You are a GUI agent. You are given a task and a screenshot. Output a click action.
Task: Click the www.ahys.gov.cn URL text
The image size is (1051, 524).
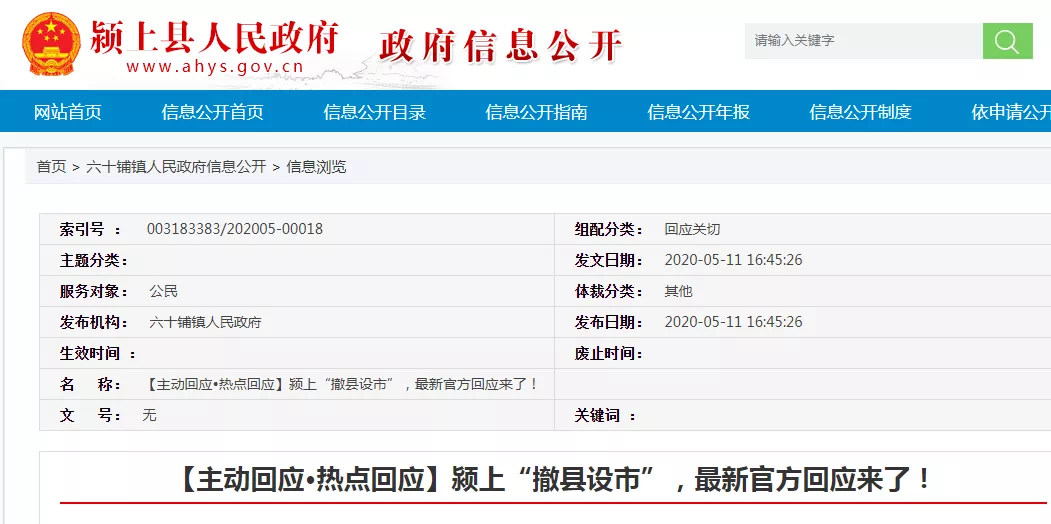point(214,67)
